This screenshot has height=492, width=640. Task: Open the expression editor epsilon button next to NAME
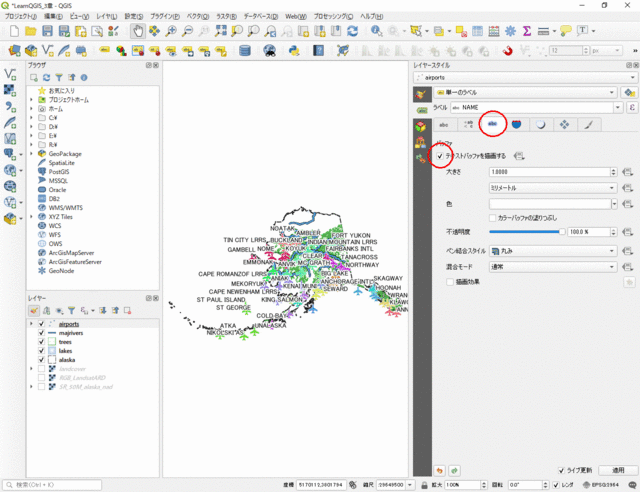(x=632, y=107)
